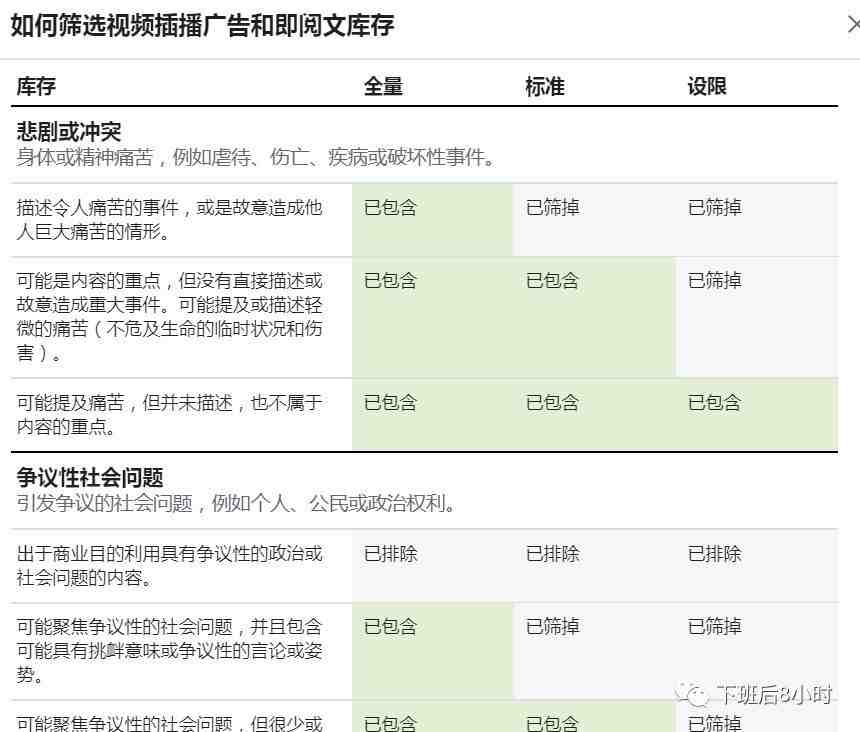Click row text 并且包含可能具有挑衅意味
This screenshot has width=860, height=732.
pyautogui.click(x=169, y=651)
